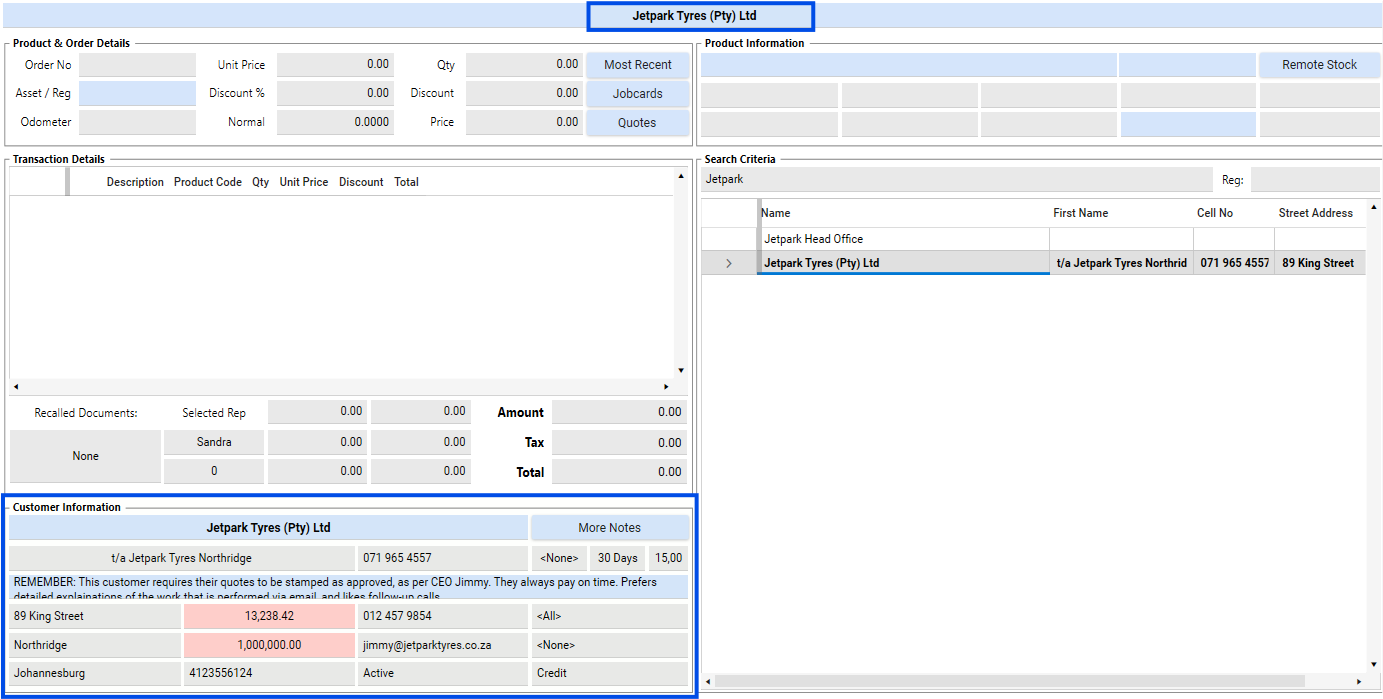This screenshot has width=1383, height=699.
Task: Select the Credit account type field
Action: click(x=610, y=673)
